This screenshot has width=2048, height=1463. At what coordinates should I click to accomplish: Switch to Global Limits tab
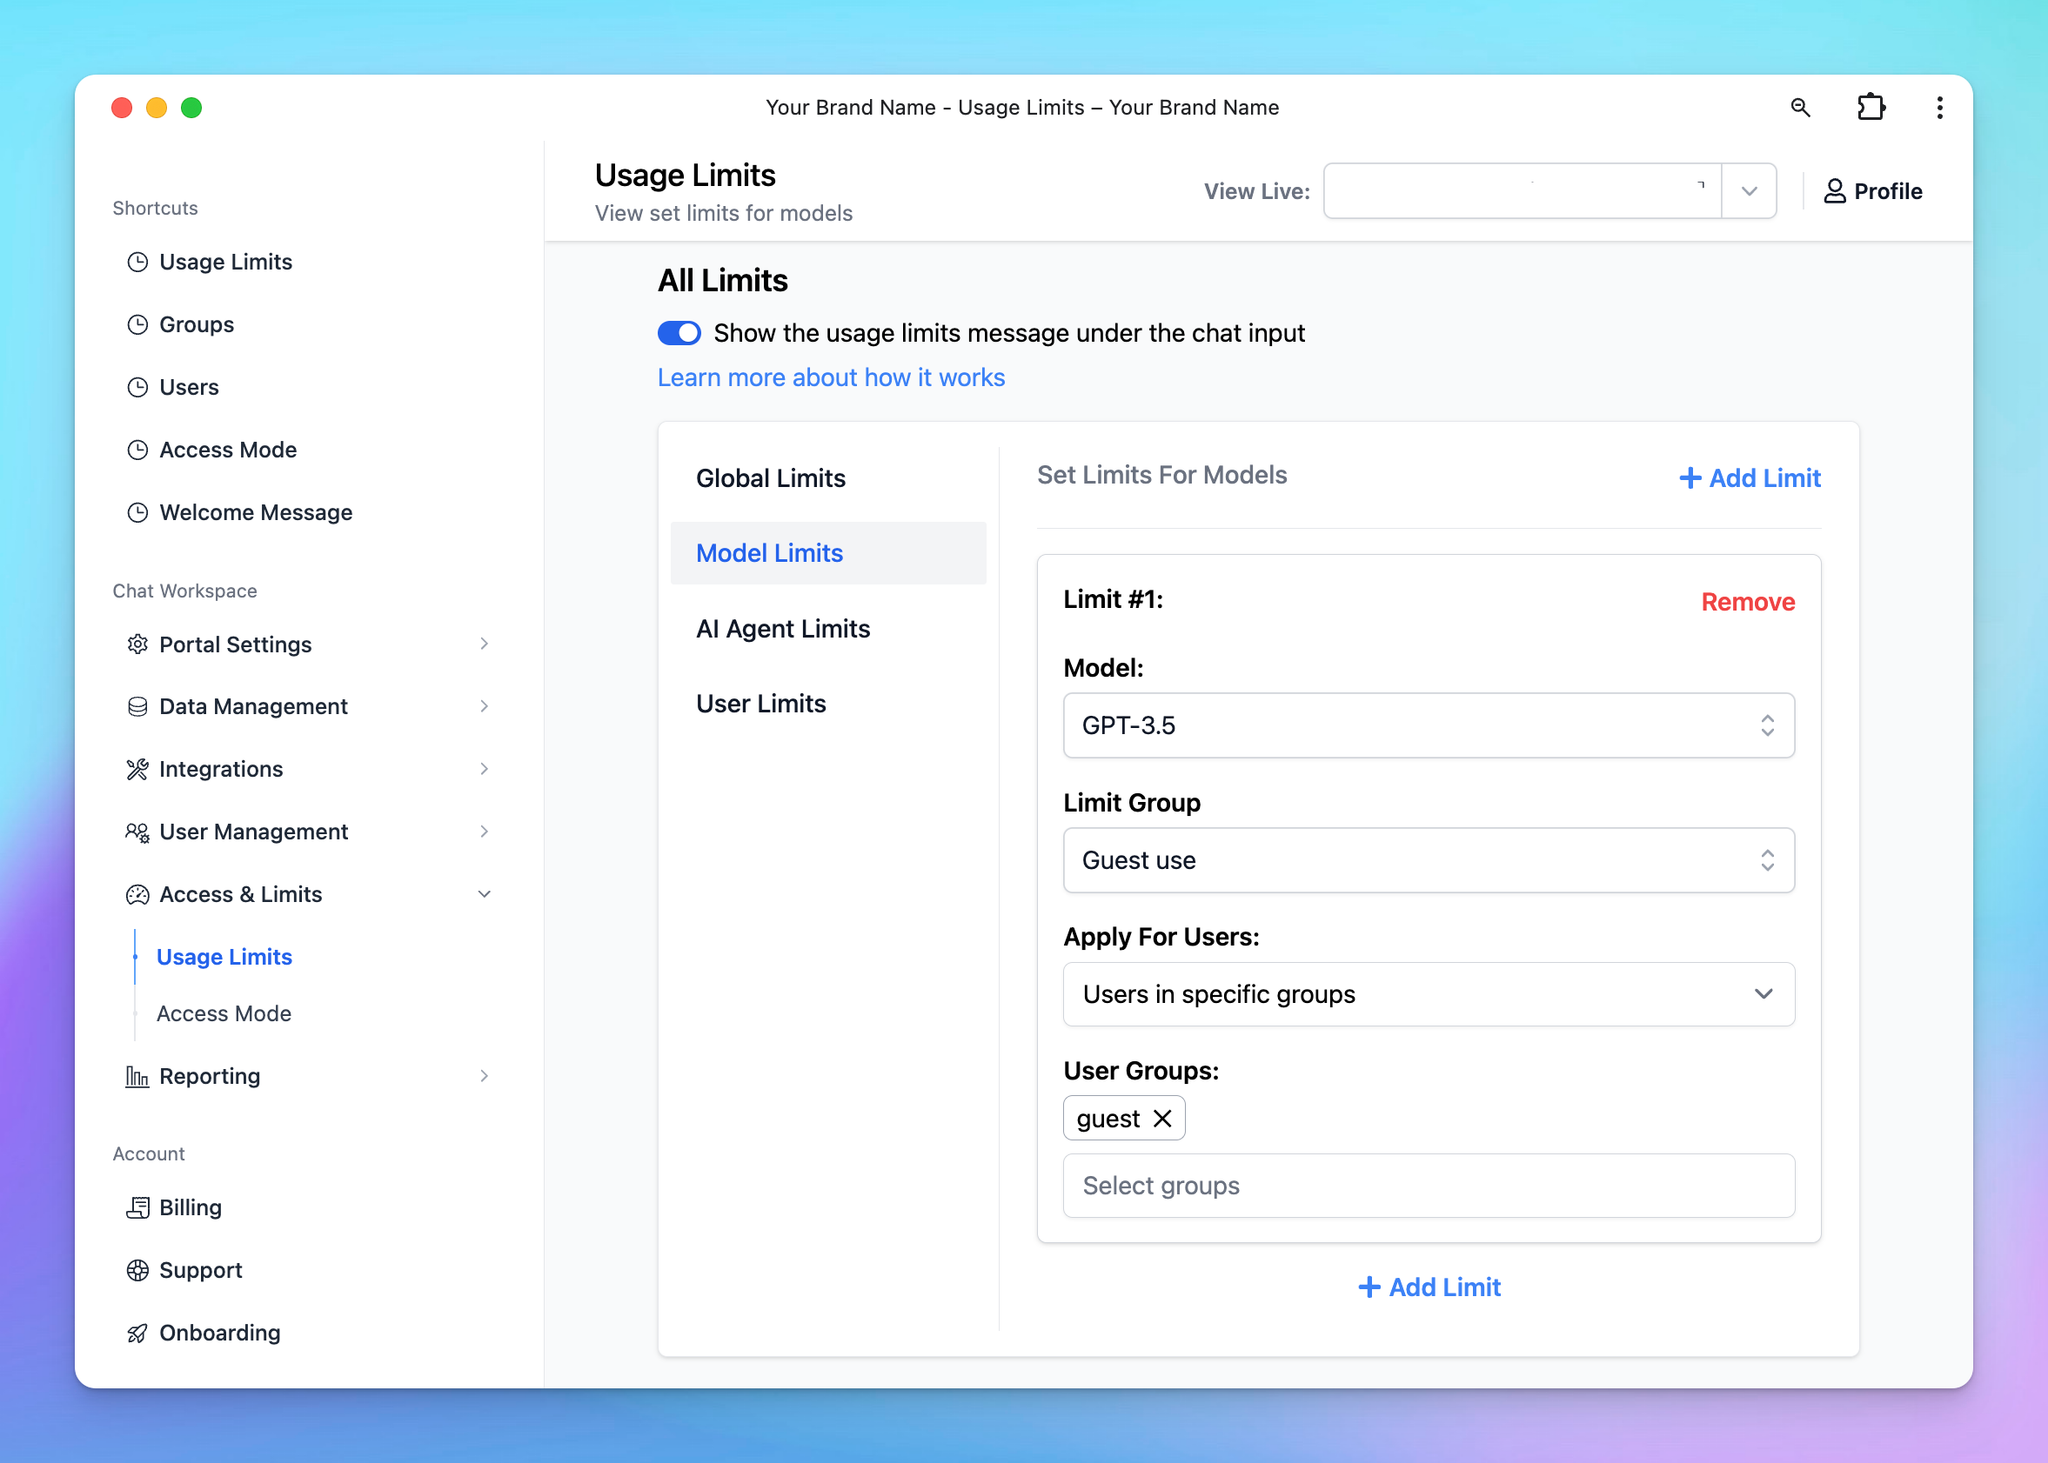tap(828, 478)
